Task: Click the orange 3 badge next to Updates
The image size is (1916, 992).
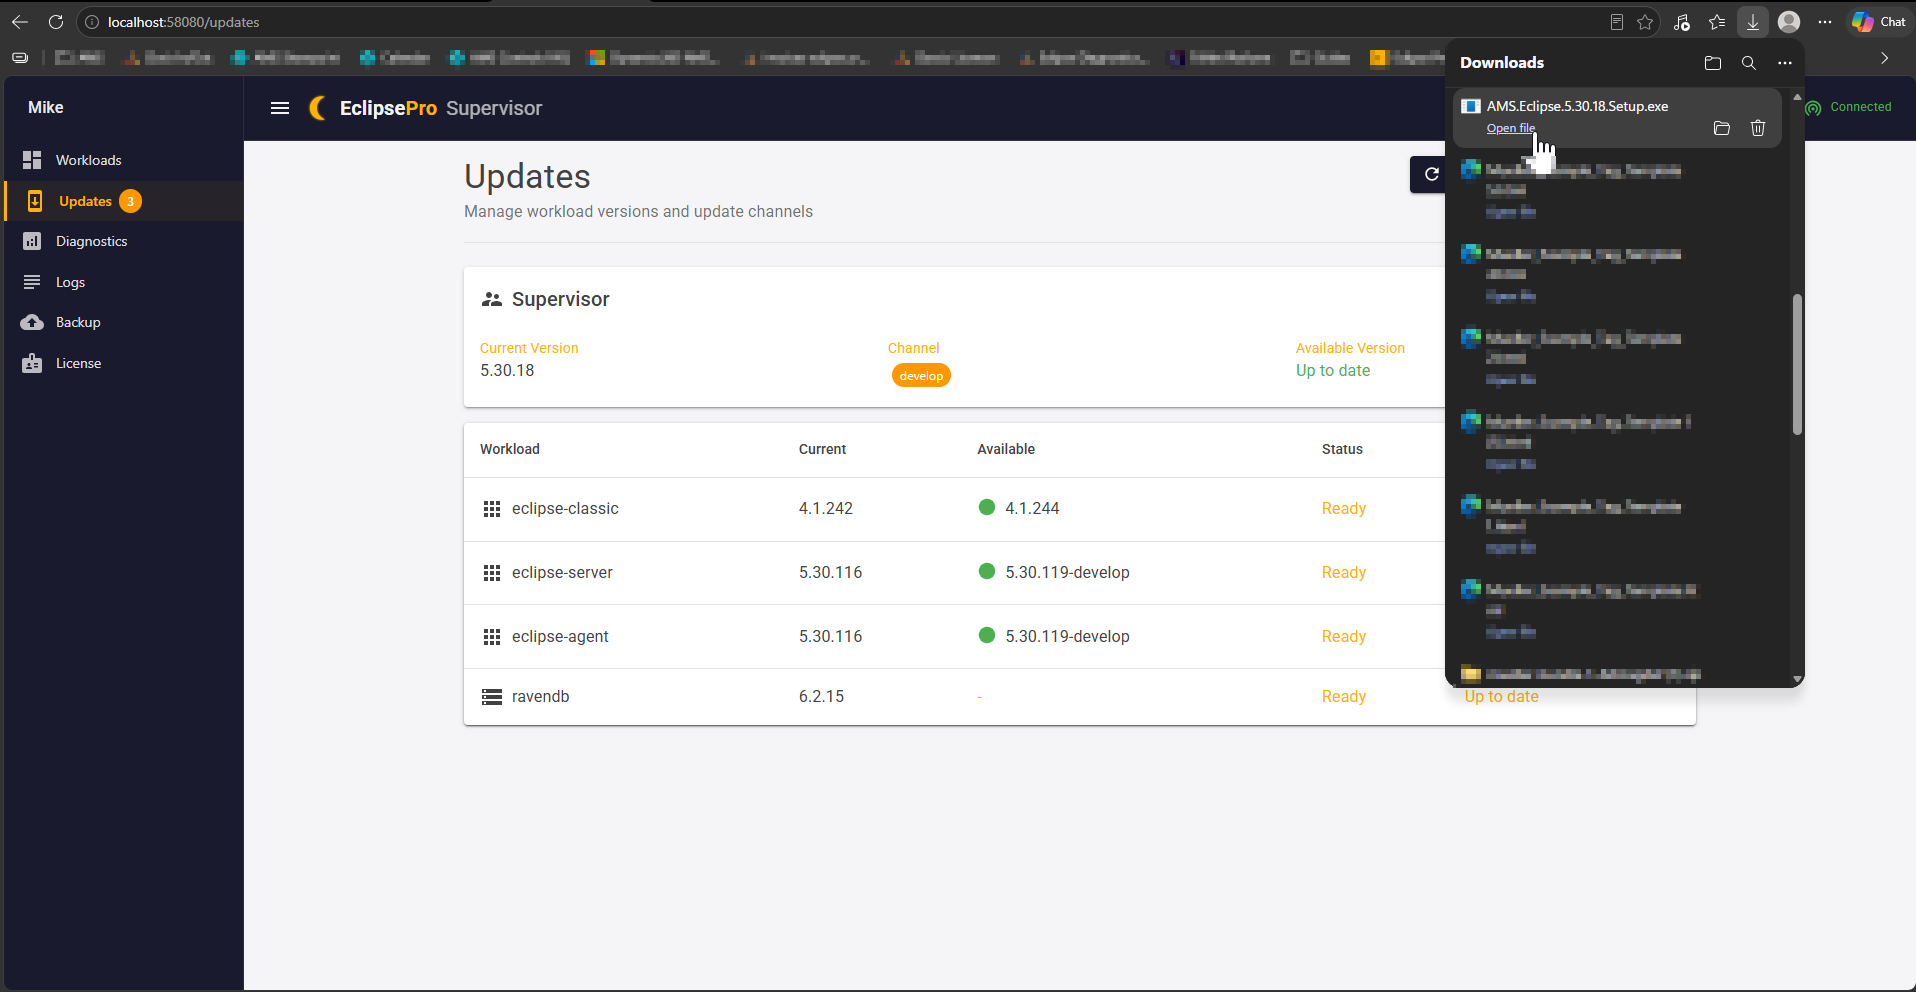Action: click(x=130, y=201)
